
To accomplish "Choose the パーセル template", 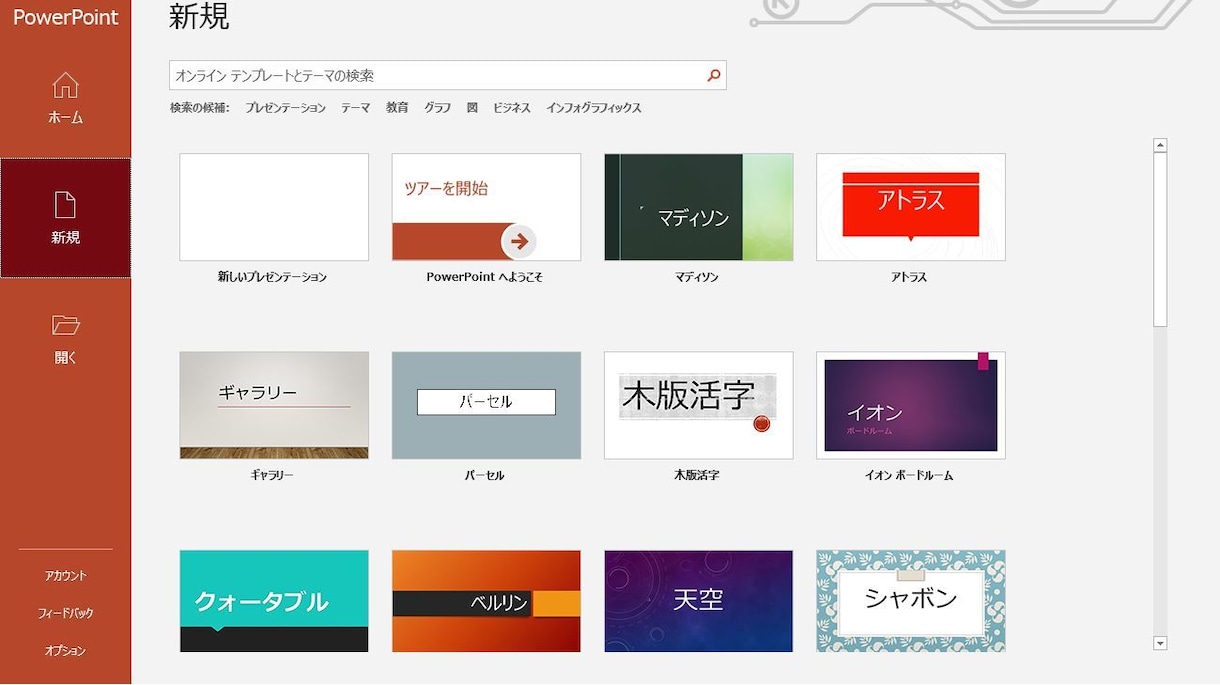I will coord(486,405).
